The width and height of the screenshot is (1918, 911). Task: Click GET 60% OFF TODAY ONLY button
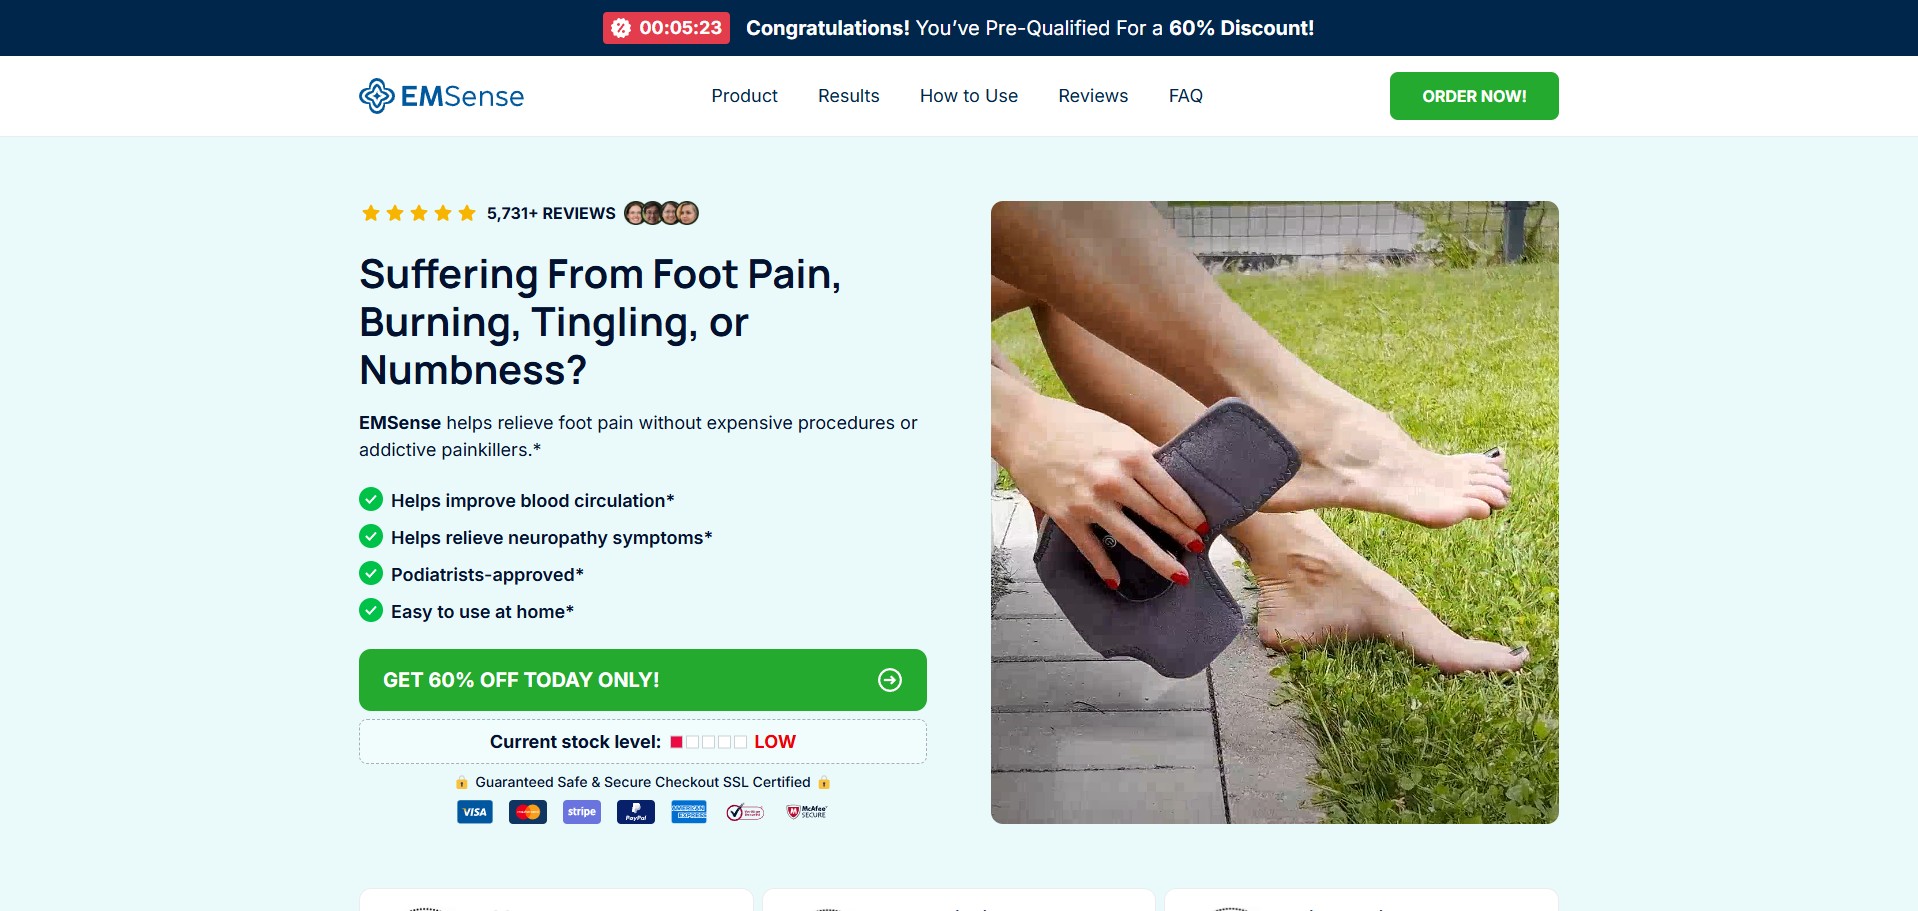643,680
